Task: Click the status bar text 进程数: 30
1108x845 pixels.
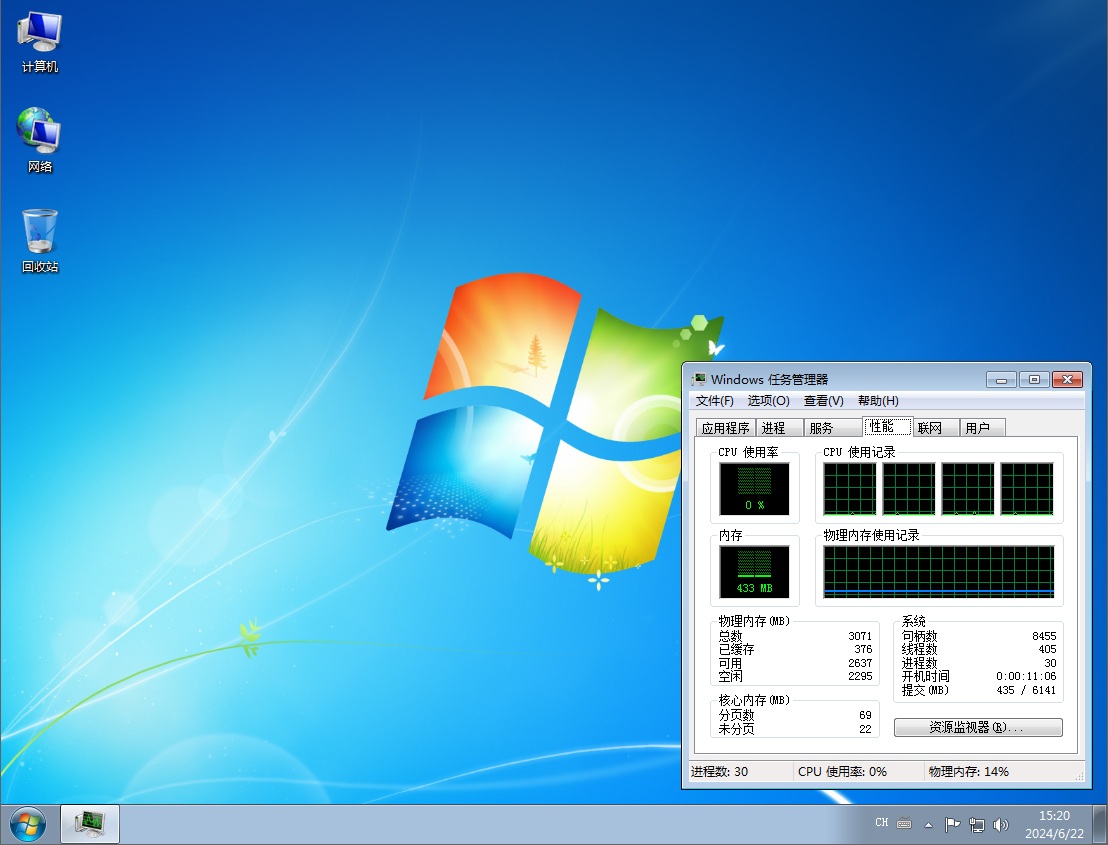Action: tap(719, 772)
